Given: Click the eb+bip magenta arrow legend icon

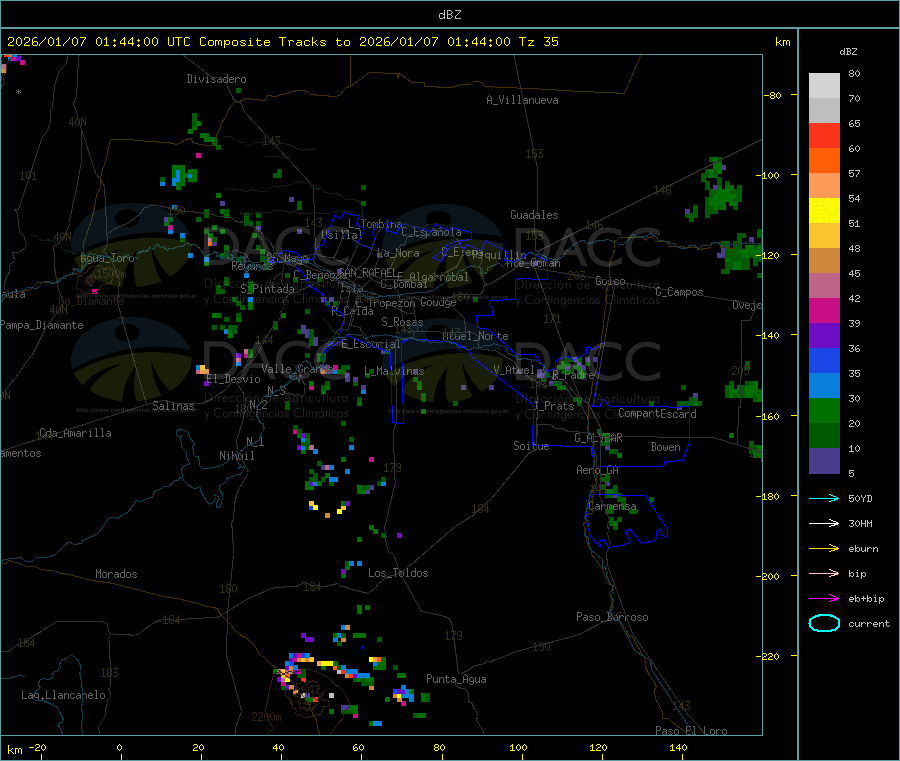Looking at the screenshot, I should pos(824,599).
